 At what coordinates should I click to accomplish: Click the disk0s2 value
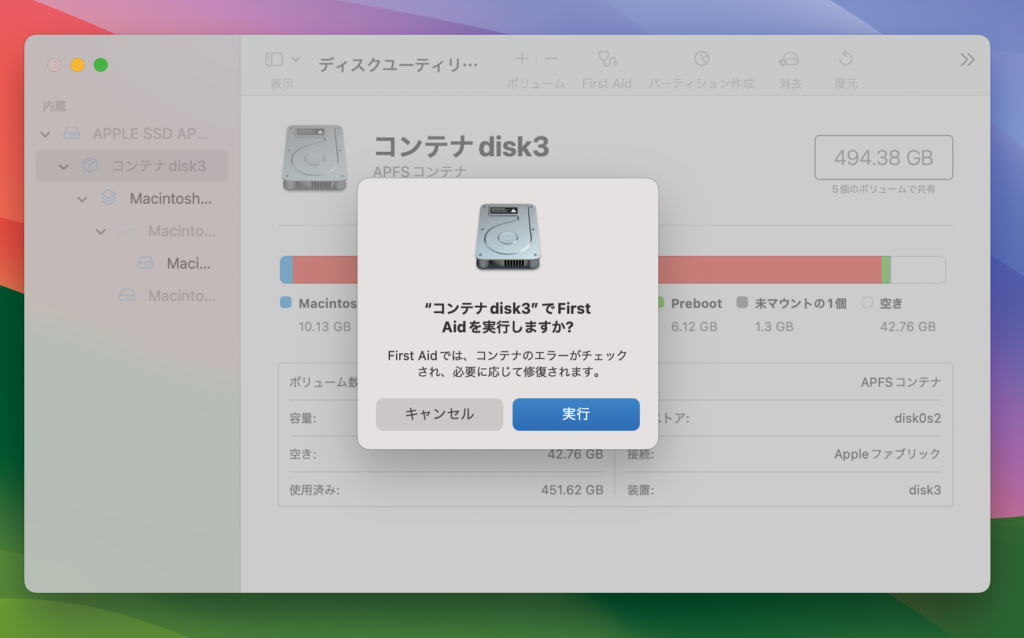point(918,418)
